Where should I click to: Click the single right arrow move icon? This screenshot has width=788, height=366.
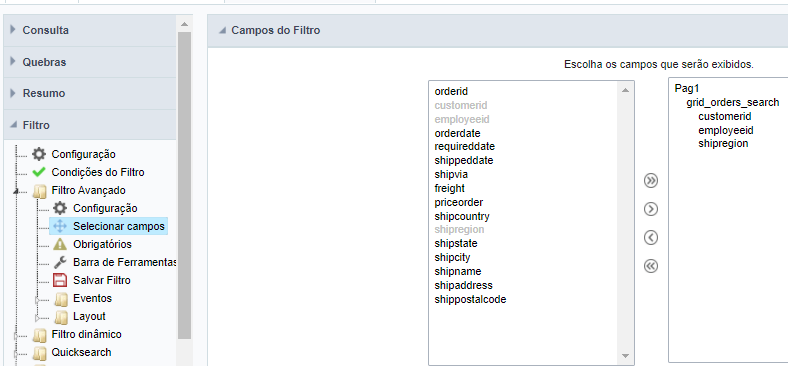point(651,209)
